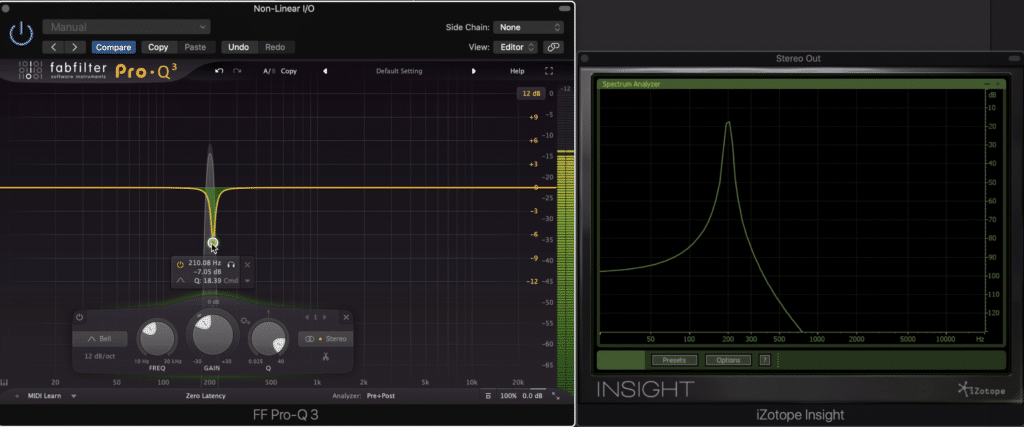
Task: Expand the tooltip dropdown arrow
Action: [x=247, y=281]
